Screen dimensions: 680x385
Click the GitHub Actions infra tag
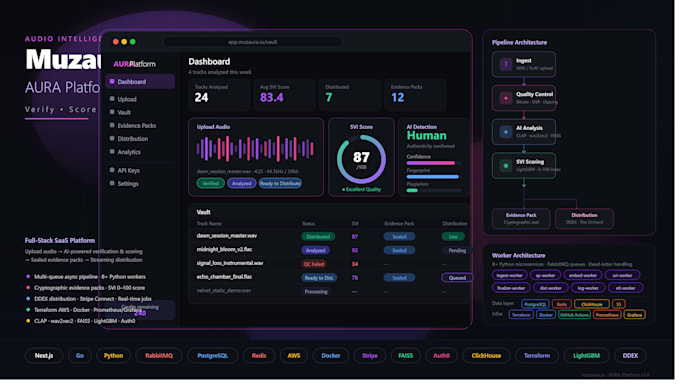click(574, 315)
